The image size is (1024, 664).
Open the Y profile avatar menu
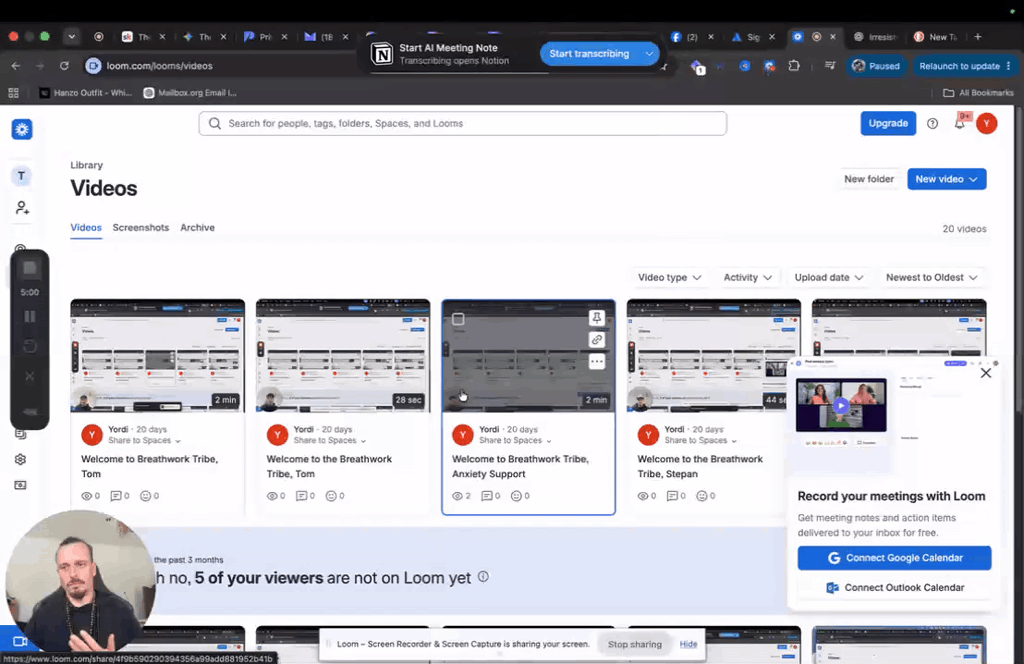987,123
